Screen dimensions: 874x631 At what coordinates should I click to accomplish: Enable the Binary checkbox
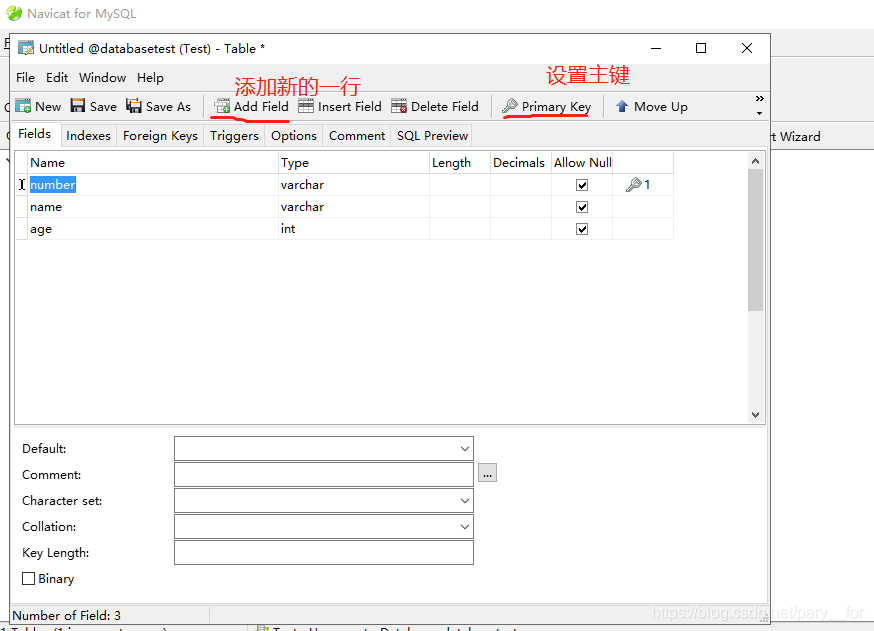[28, 579]
